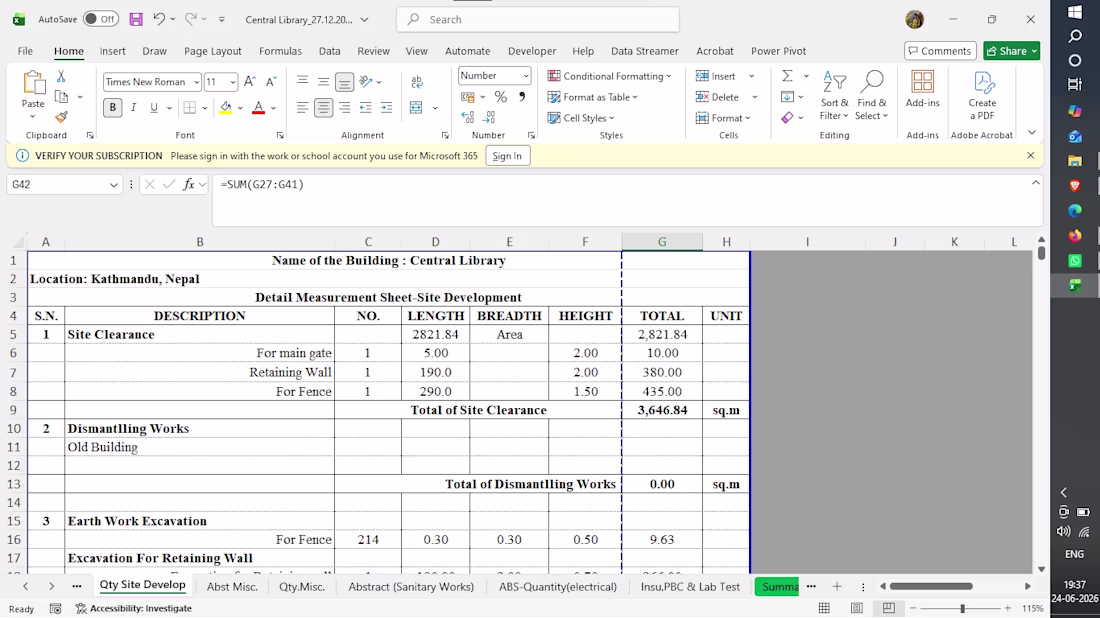Click the Decrease Indent icon

[x=365, y=107]
